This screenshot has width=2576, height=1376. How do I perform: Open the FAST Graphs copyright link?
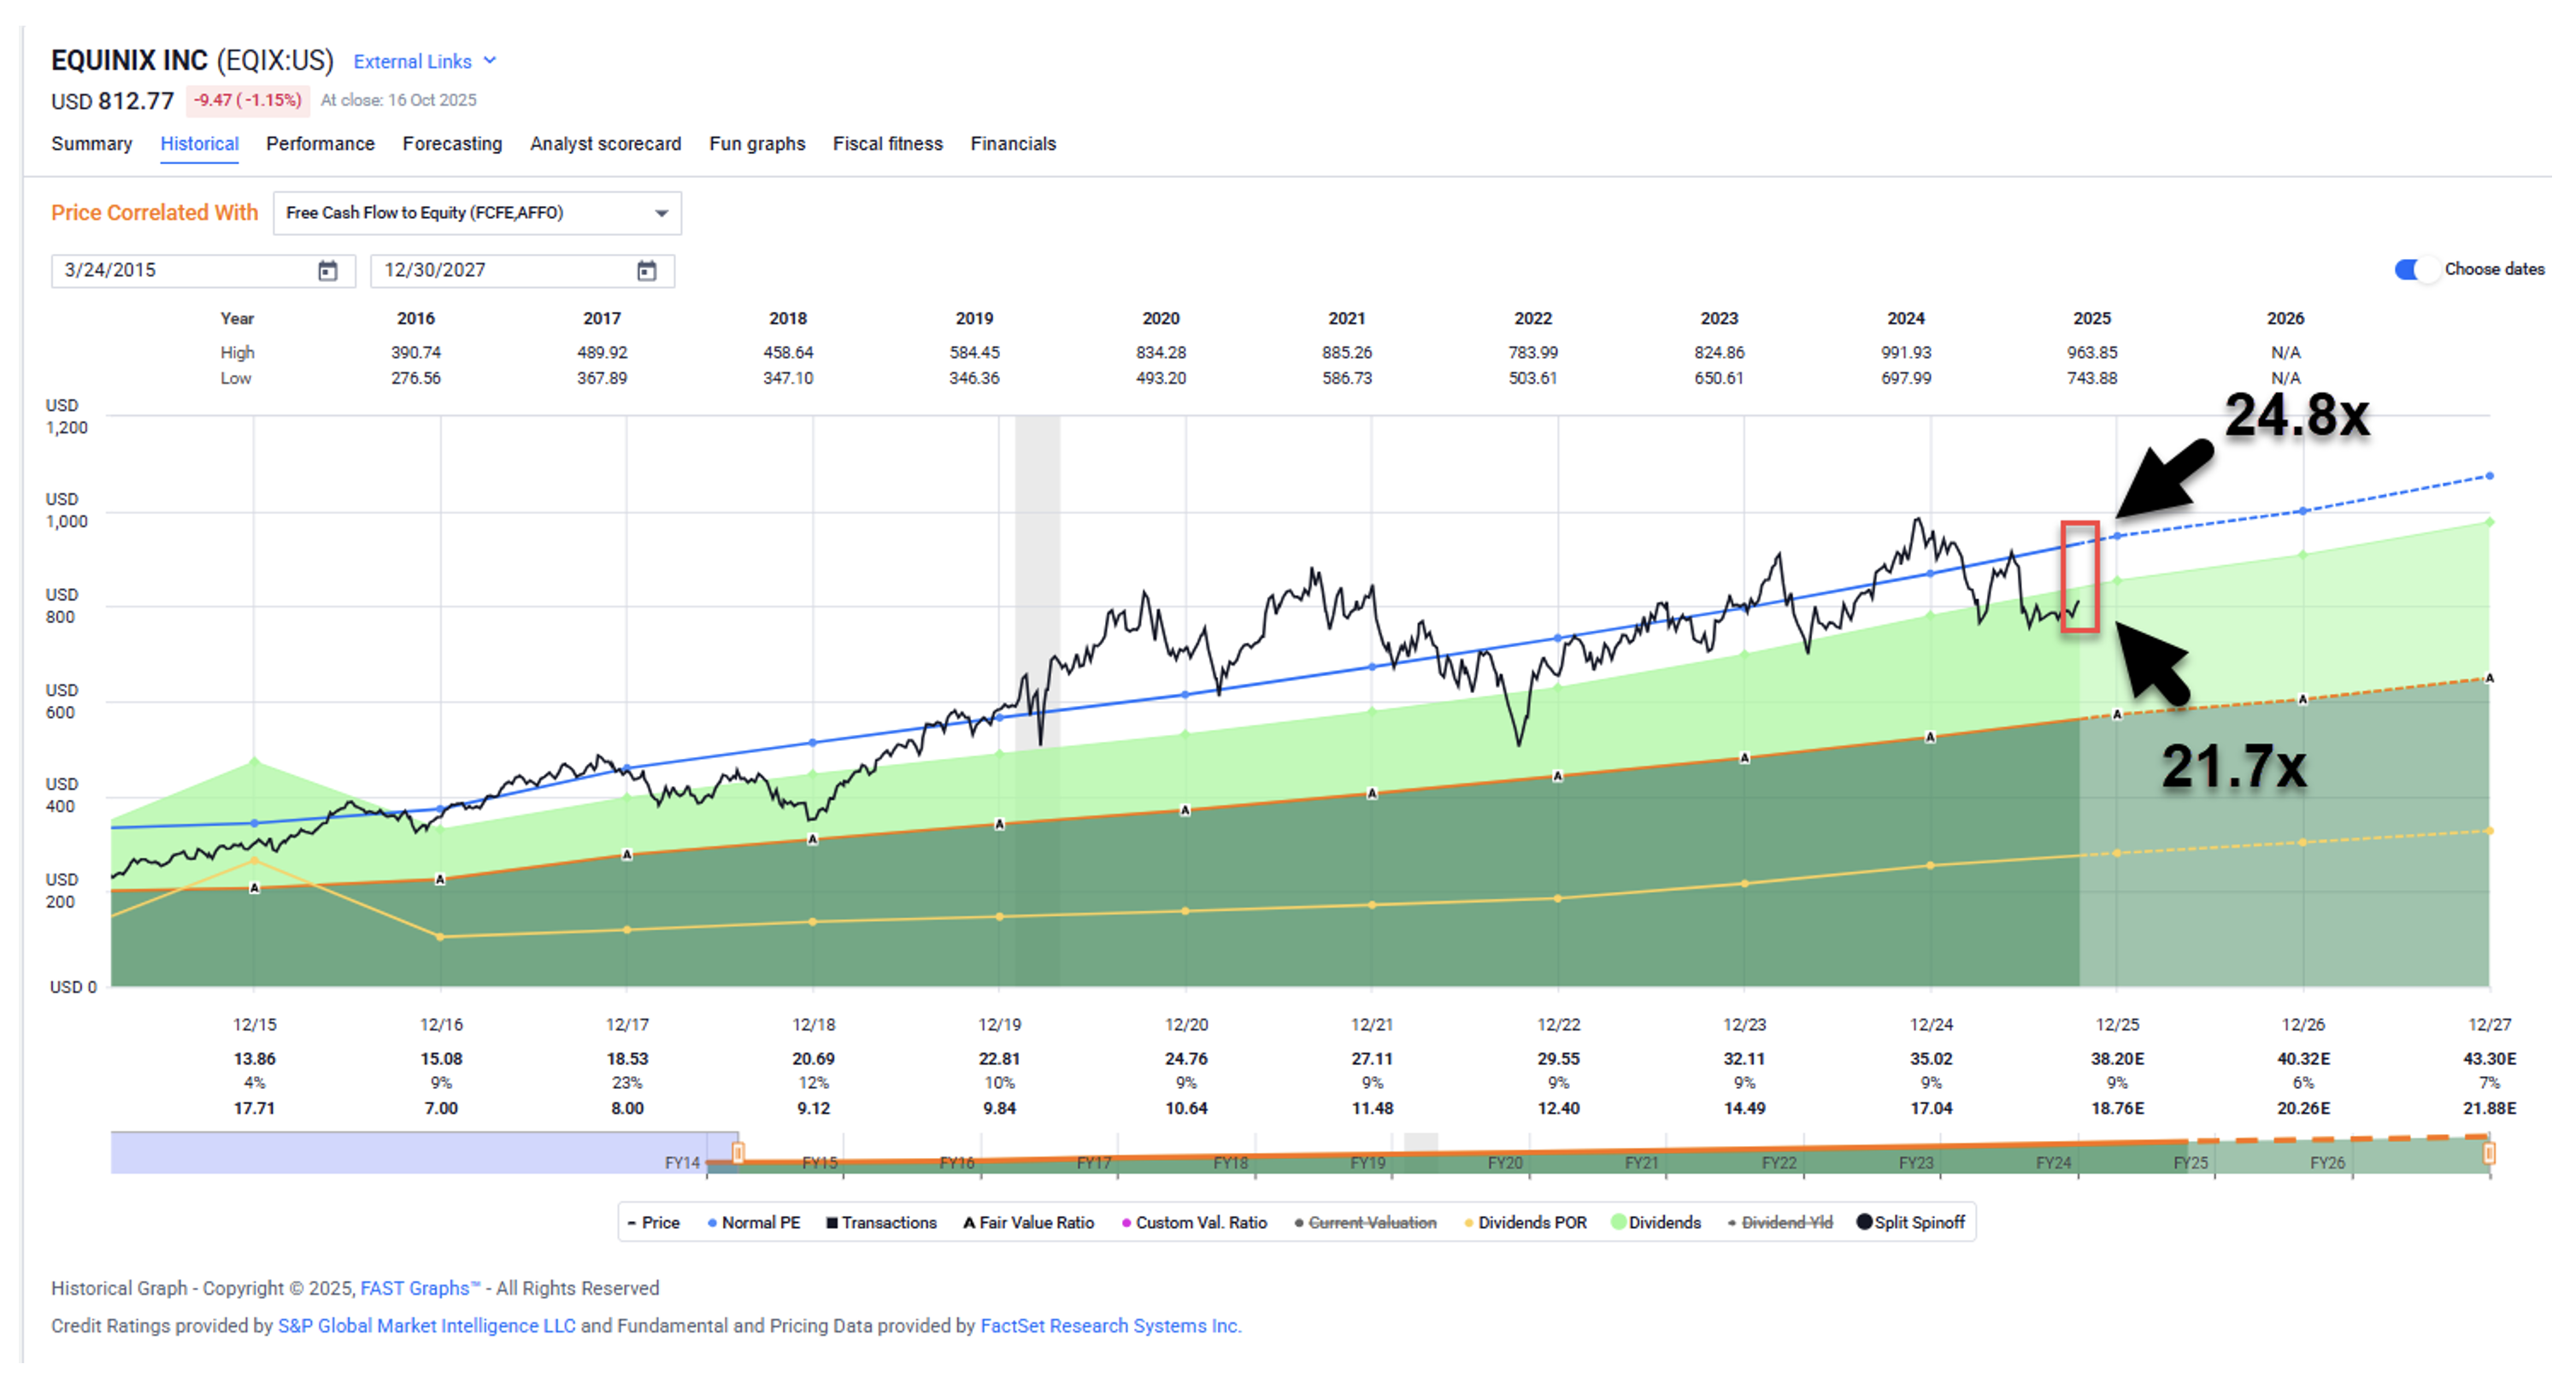click(419, 1288)
